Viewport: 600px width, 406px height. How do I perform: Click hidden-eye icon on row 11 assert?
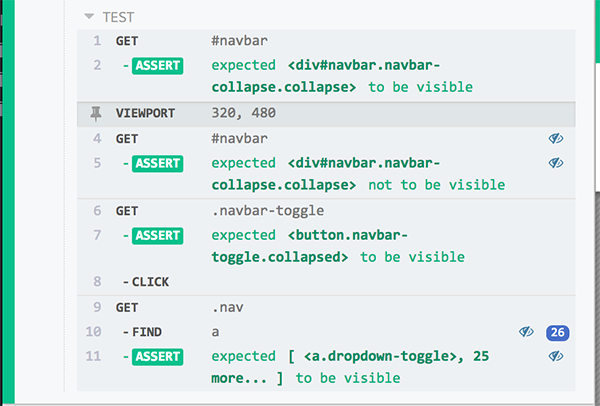pos(555,356)
